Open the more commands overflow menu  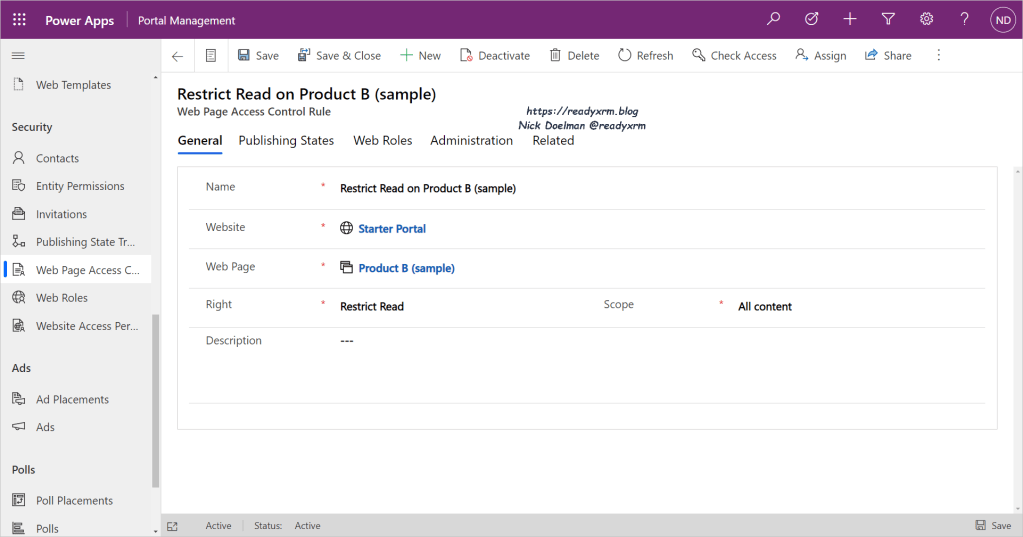point(938,56)
